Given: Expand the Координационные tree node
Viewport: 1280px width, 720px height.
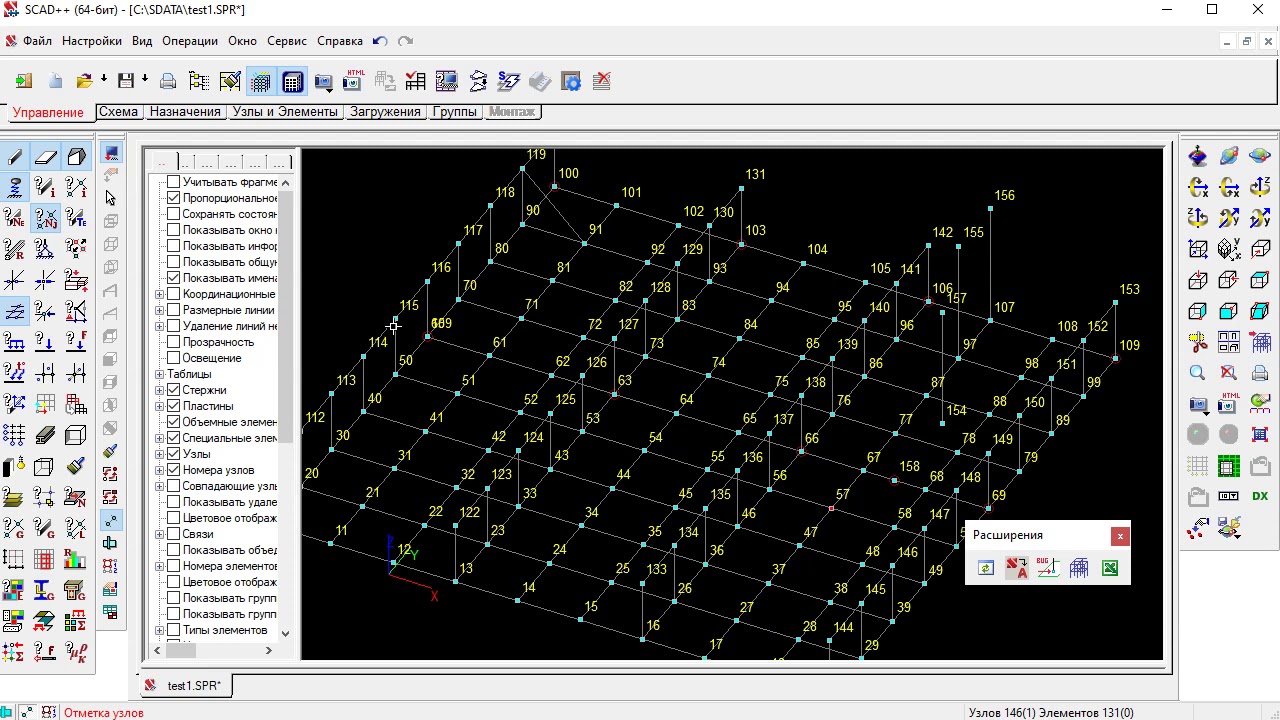Looking at the screenshot, I should [159, 294].
